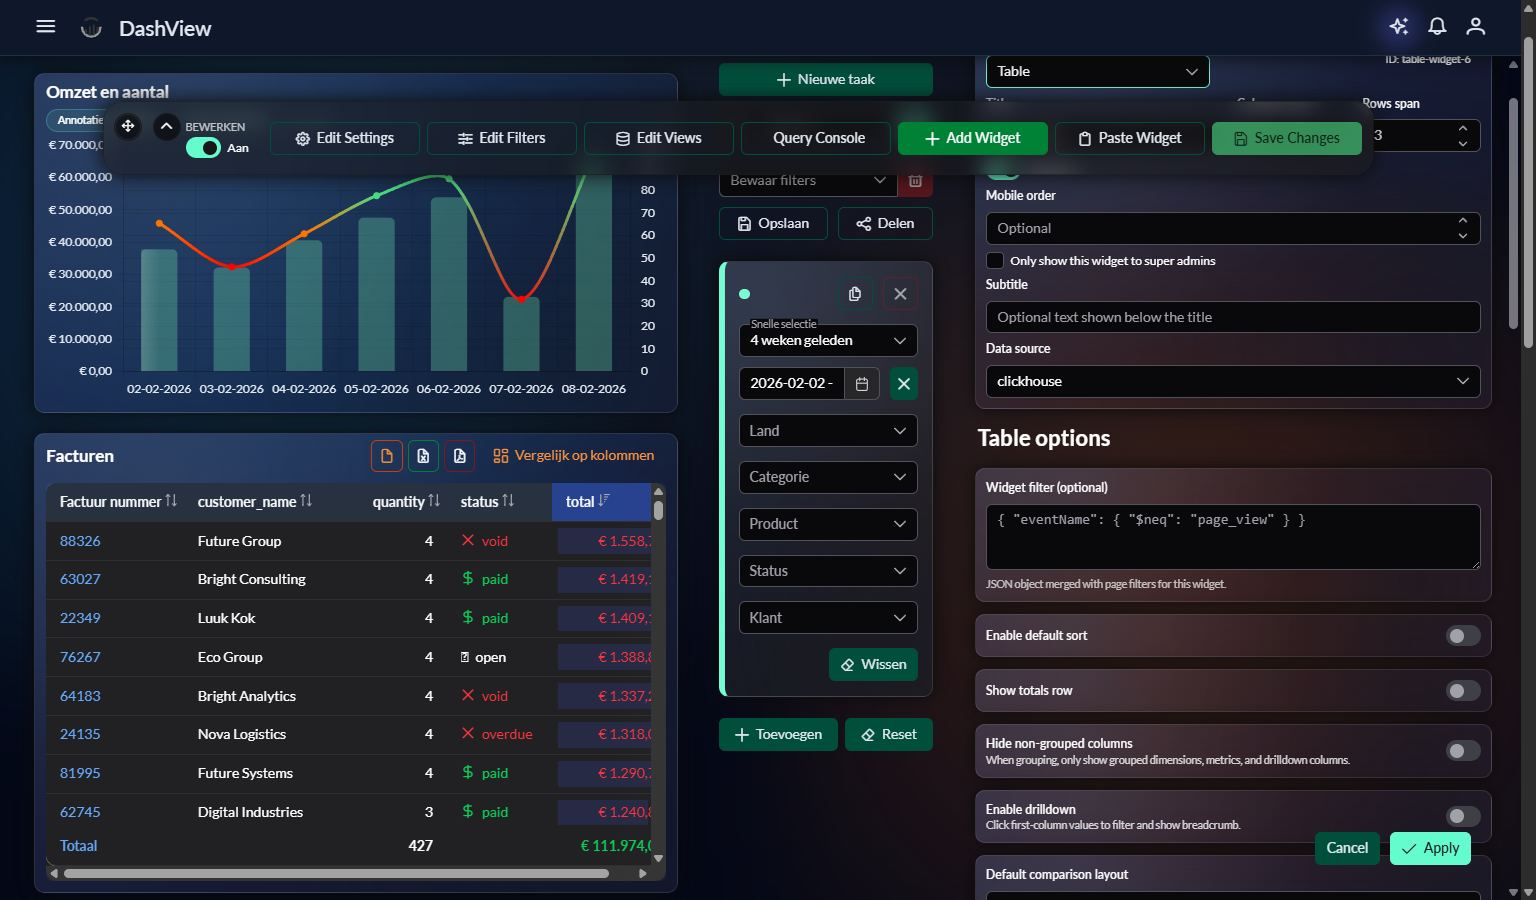Open the 'Snelle selectie' quick date dropdown
Image resolution: width=1536 pixels, height=900 pixels.
(827, 340)
